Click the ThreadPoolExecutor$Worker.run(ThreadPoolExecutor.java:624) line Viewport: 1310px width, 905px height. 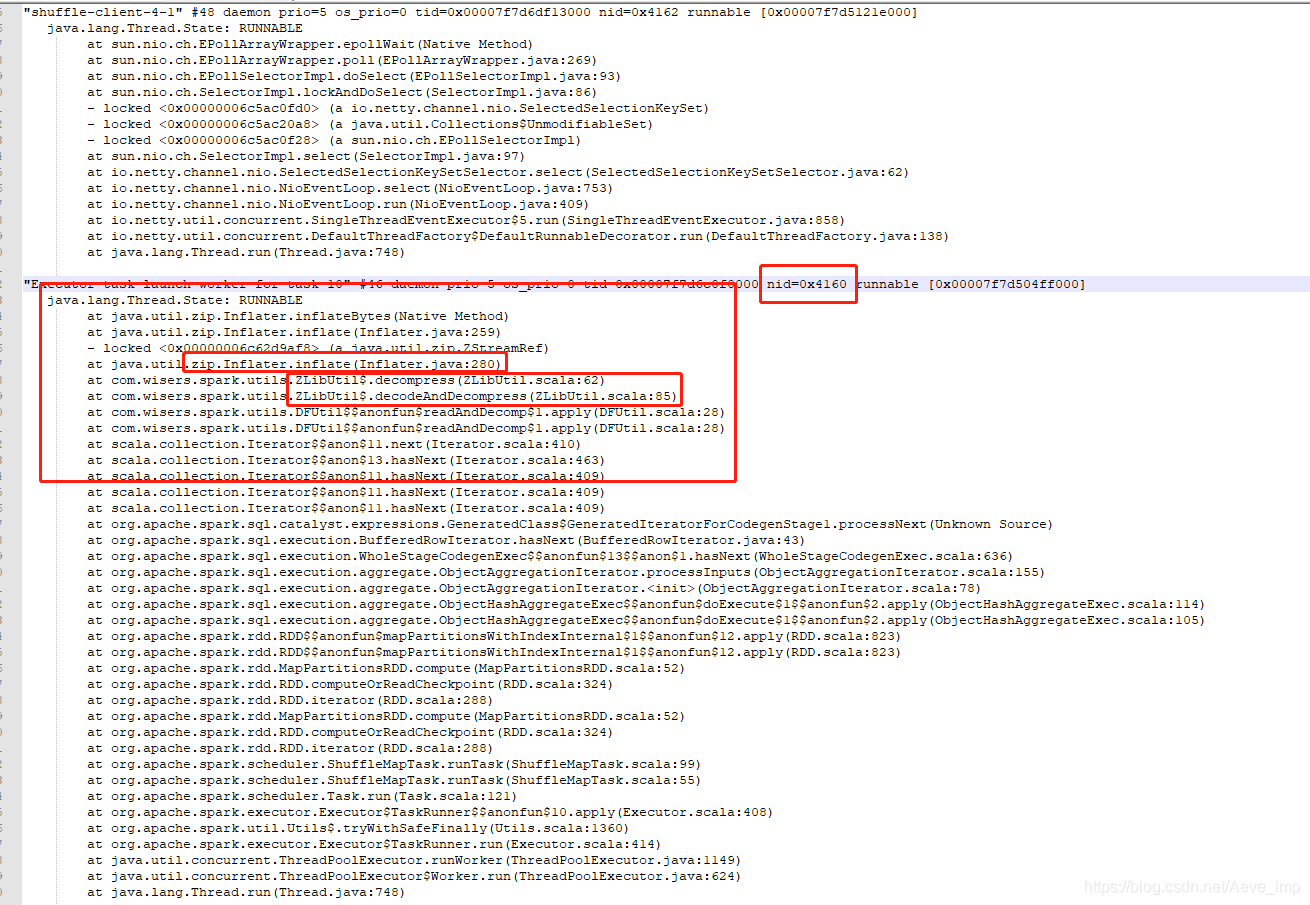[414, 876]
